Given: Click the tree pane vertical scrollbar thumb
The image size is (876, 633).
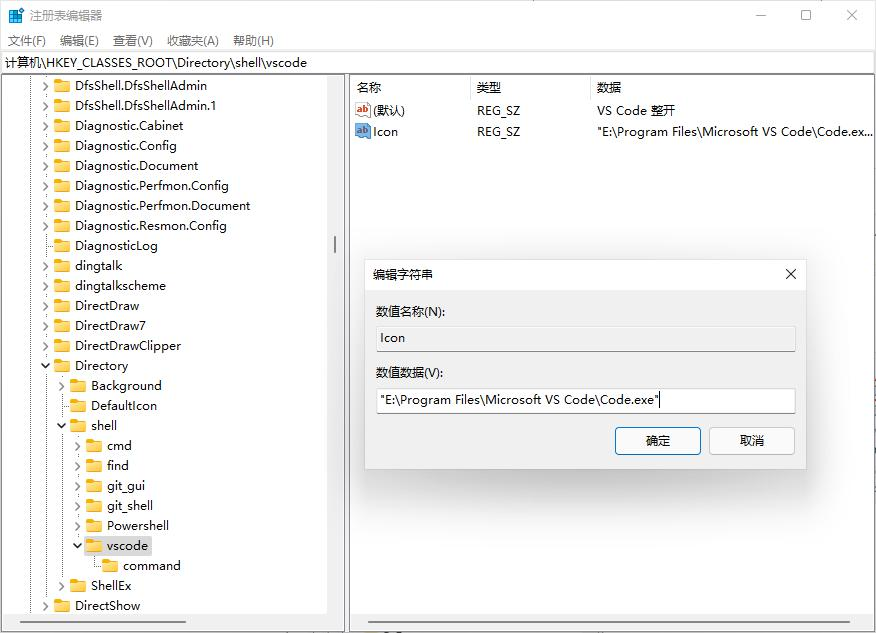Looking at the screenshot, I should pyautogui.click(x=335, y=244).
